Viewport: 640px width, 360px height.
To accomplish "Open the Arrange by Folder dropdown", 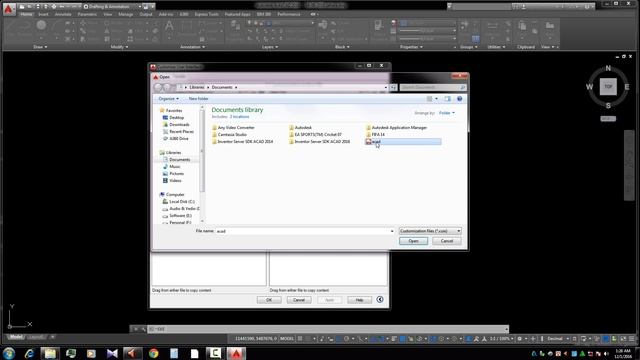I will [447, 113].
